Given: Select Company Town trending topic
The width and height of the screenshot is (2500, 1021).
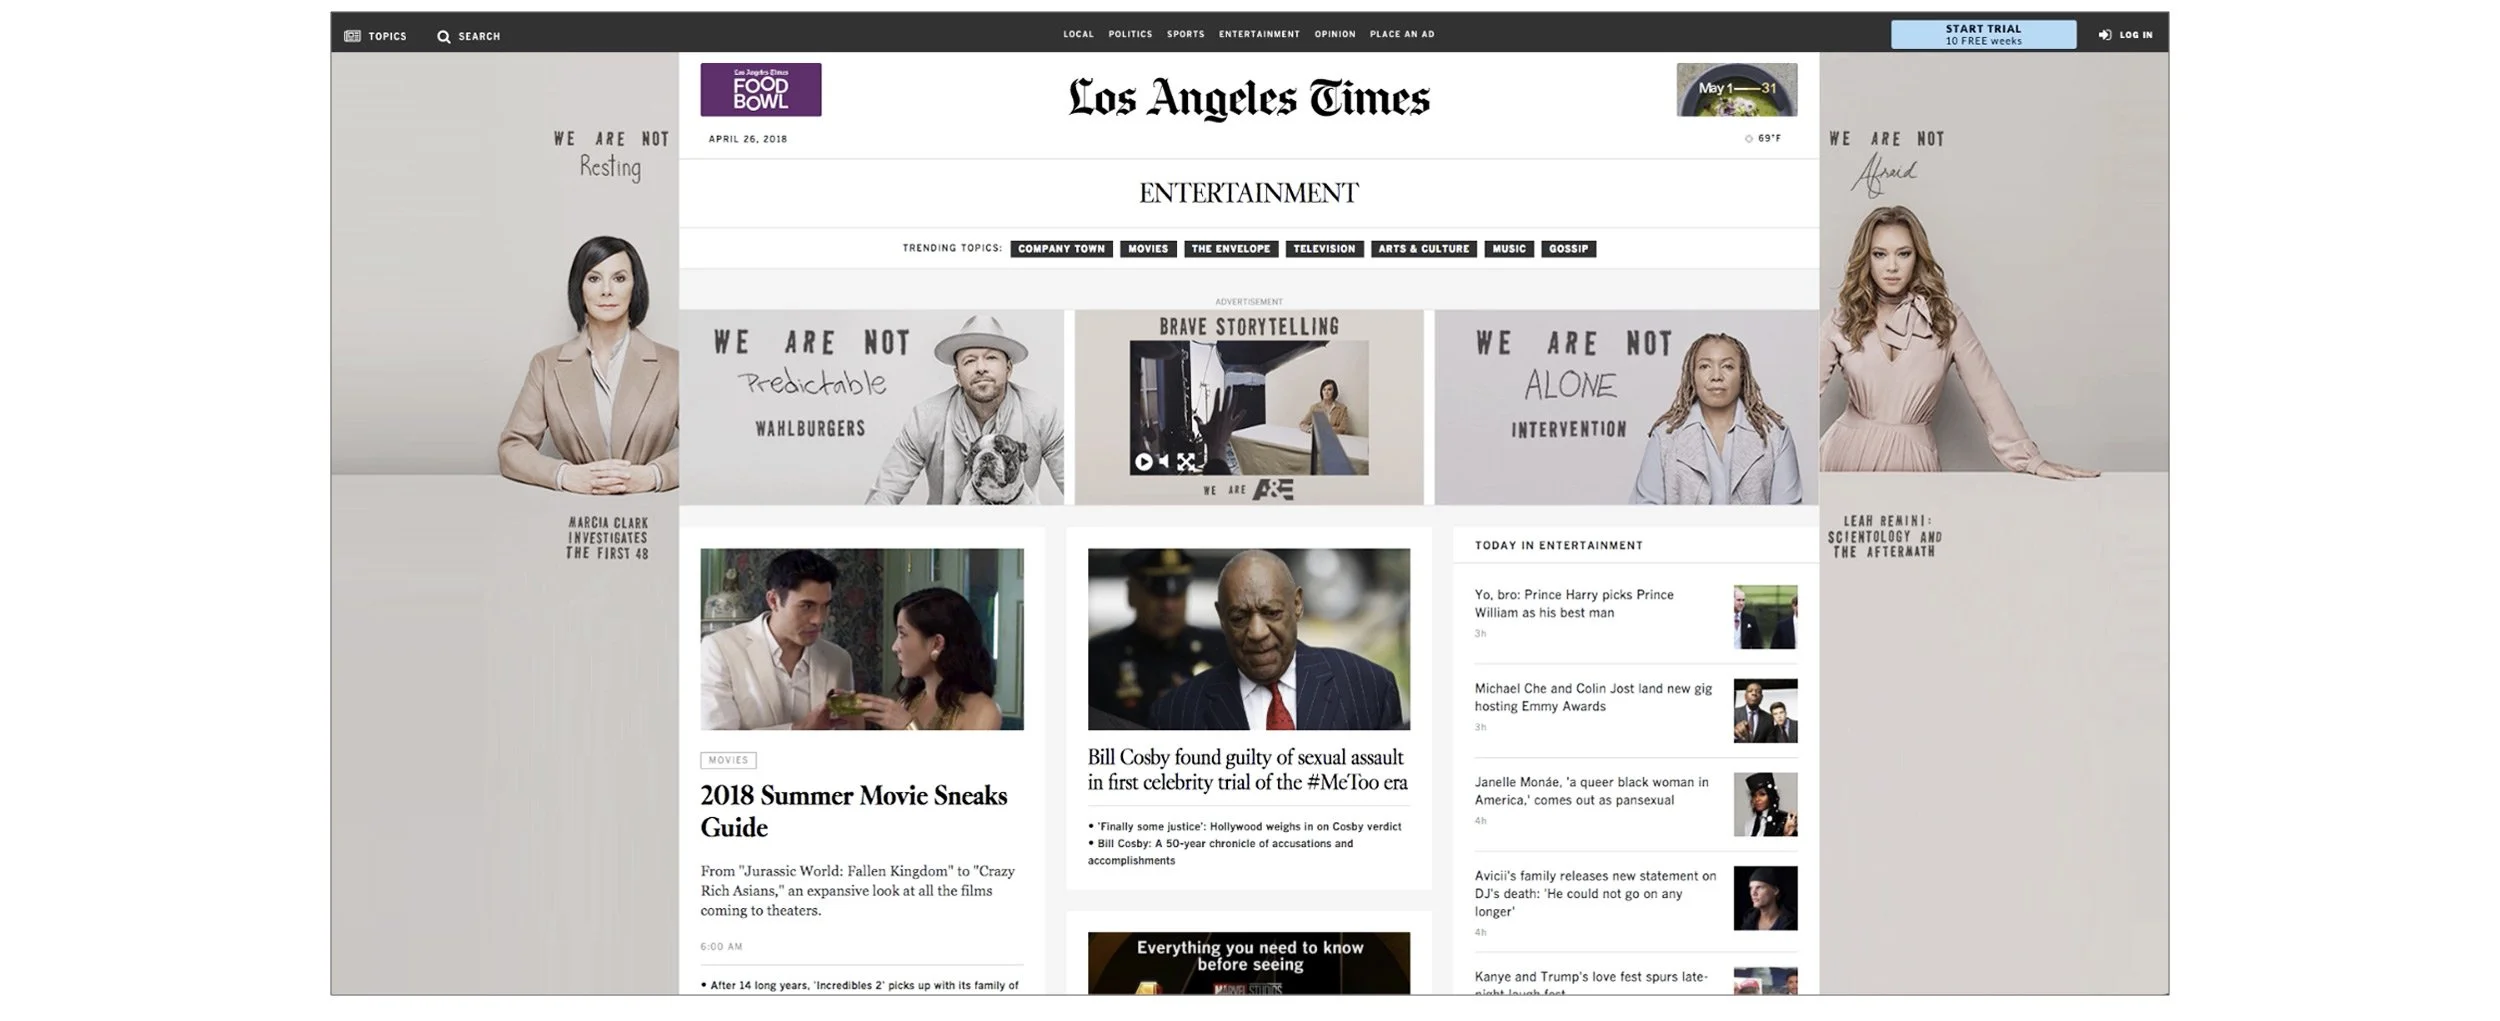Looking at the screenshot, I should (x=1061, y=249).
